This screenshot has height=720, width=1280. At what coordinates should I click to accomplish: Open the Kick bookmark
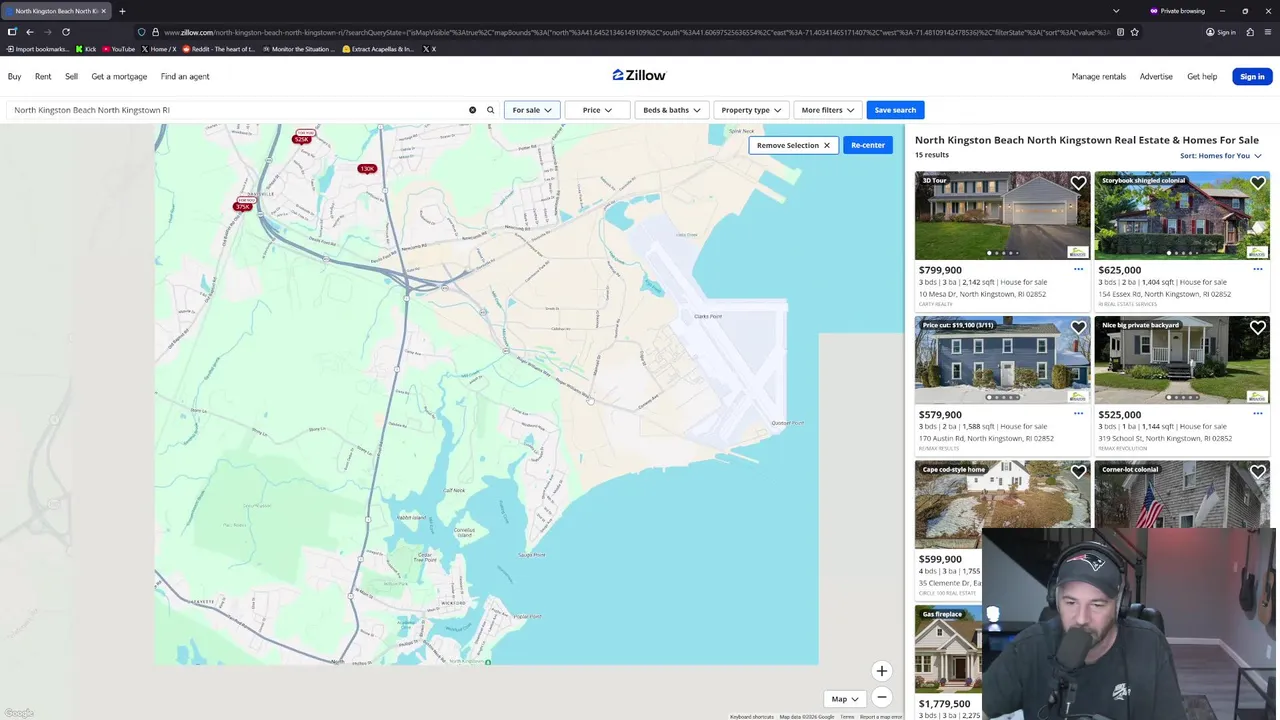coord(86,49)
